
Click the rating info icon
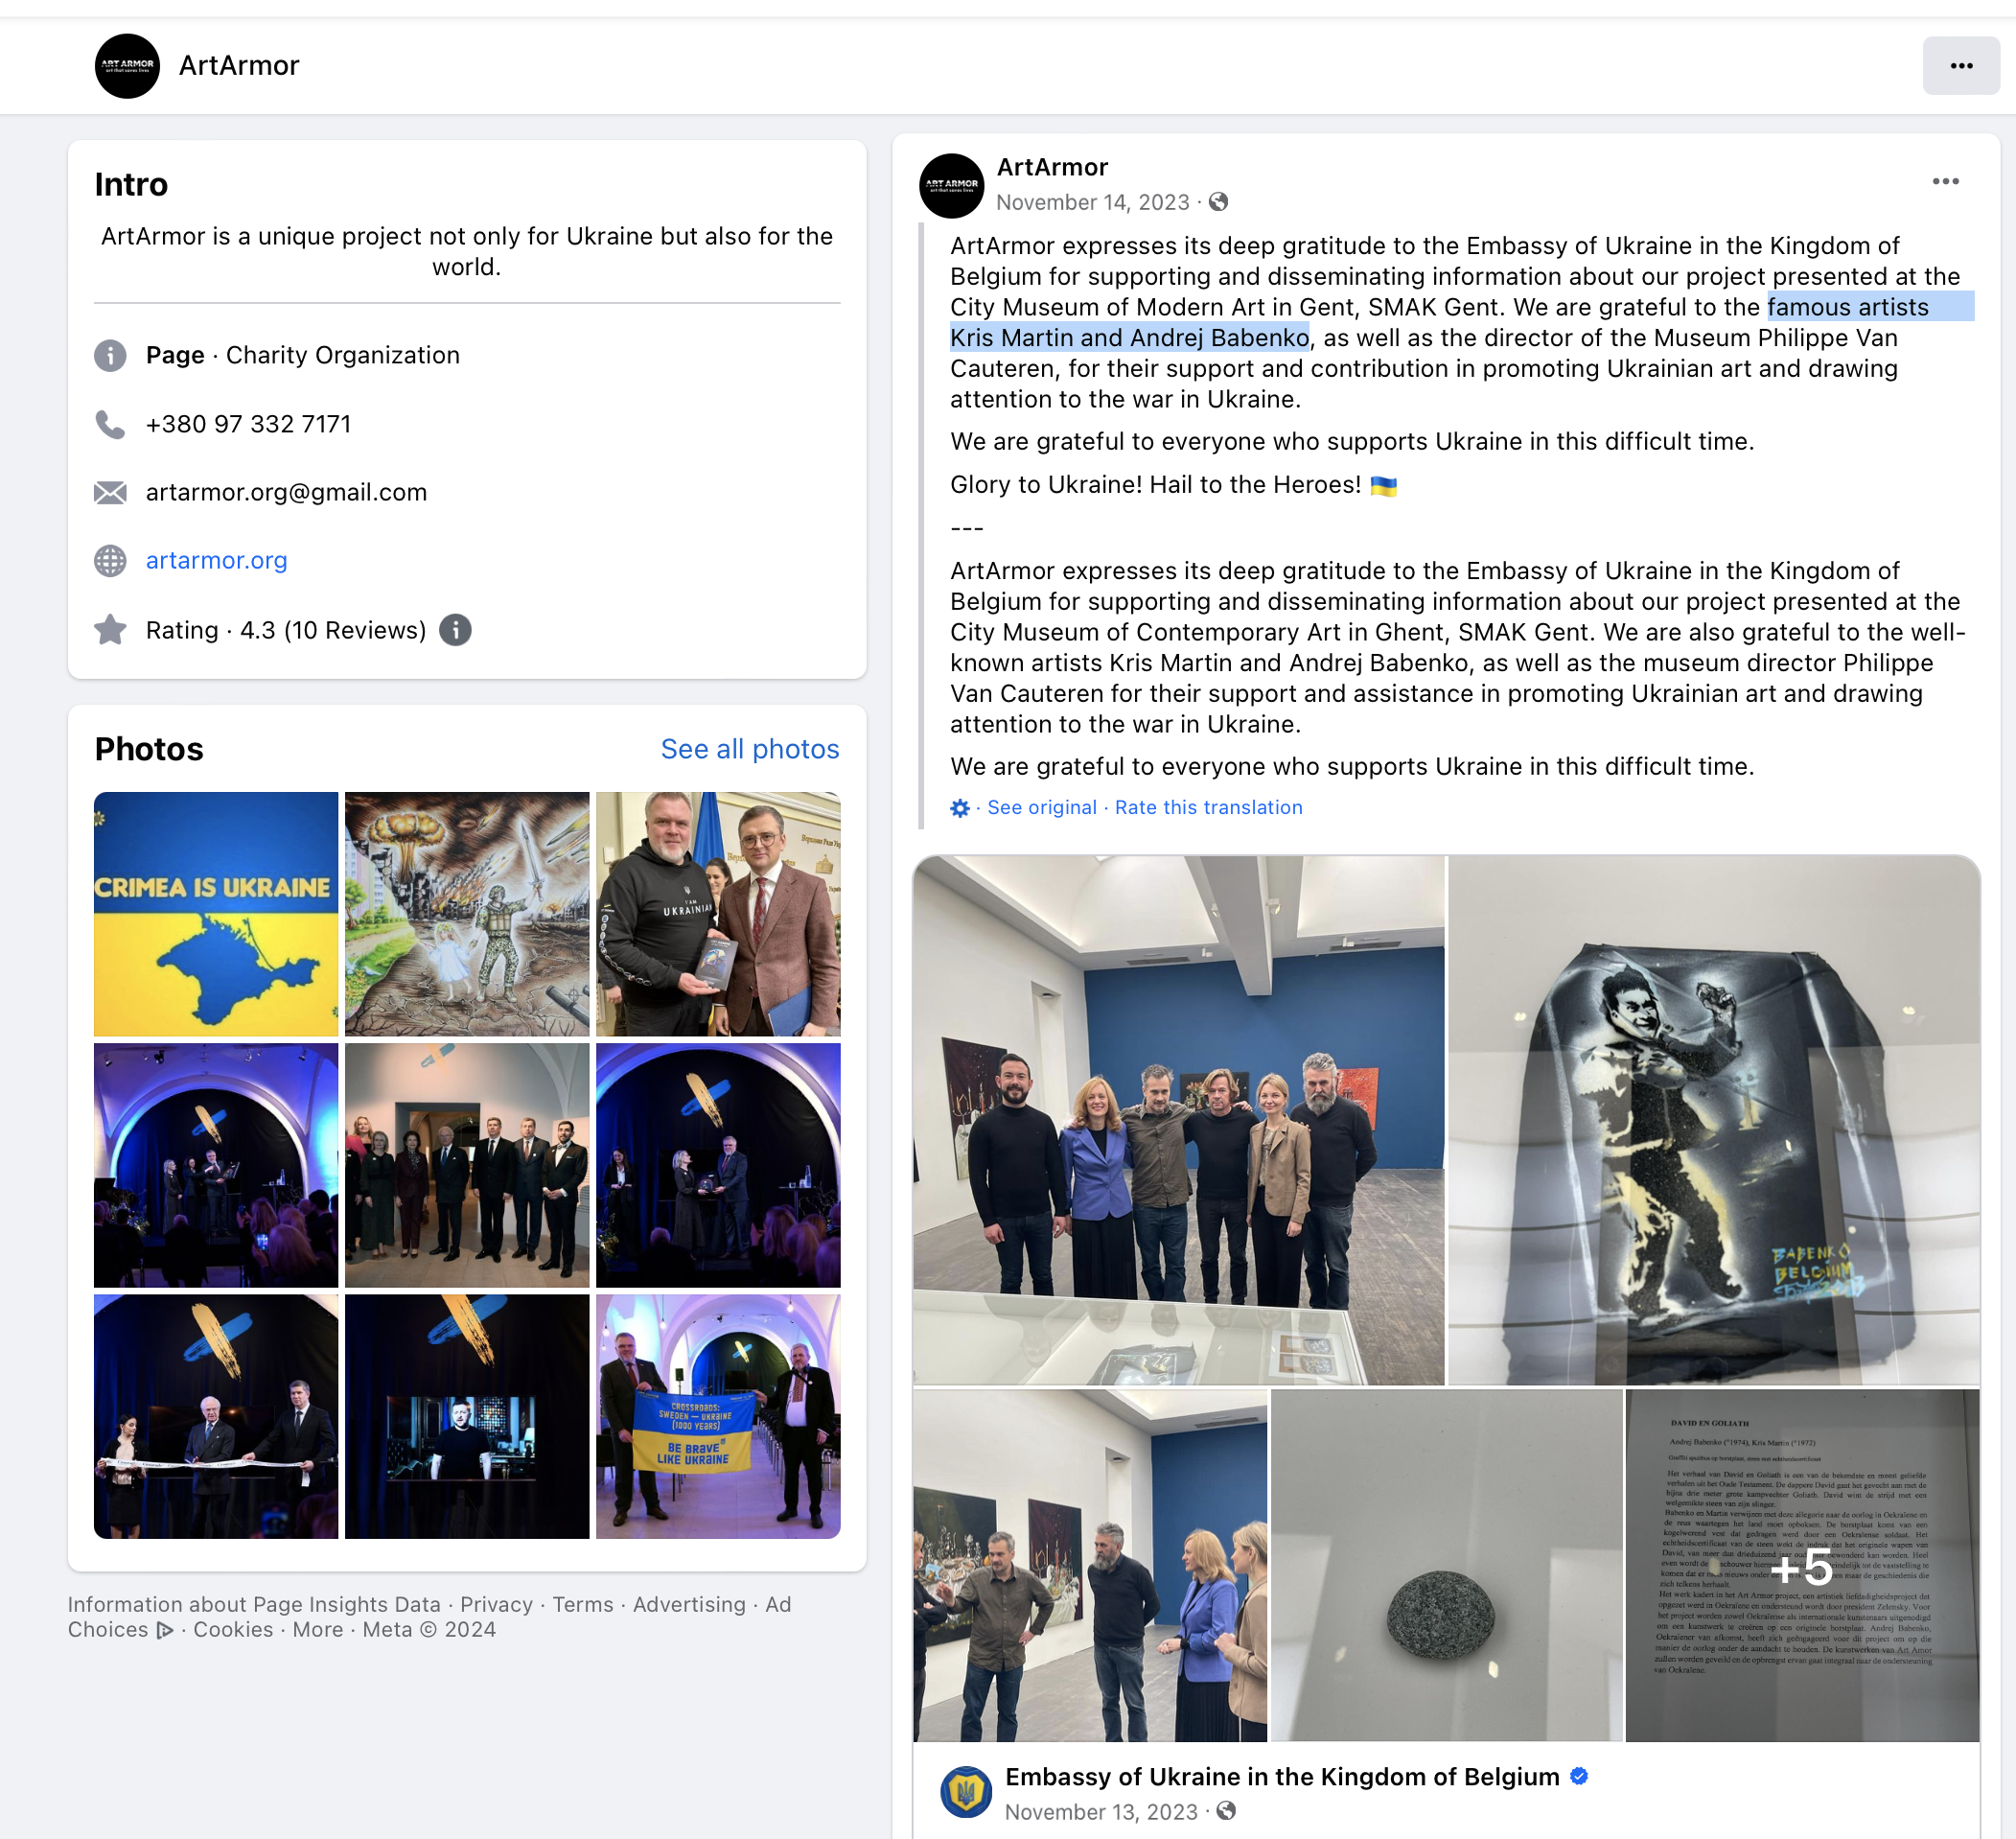coord(455,630)
